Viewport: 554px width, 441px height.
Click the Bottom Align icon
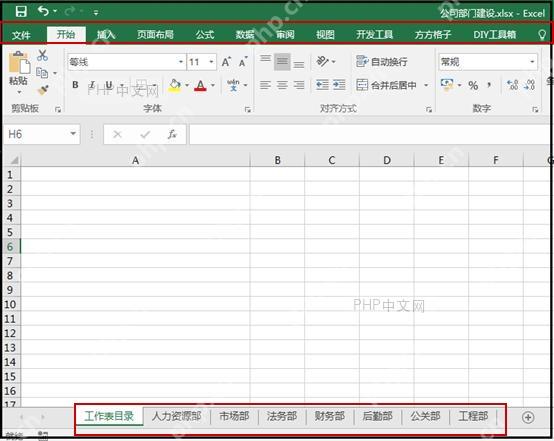pyautogui.click(x=299, y=63)
